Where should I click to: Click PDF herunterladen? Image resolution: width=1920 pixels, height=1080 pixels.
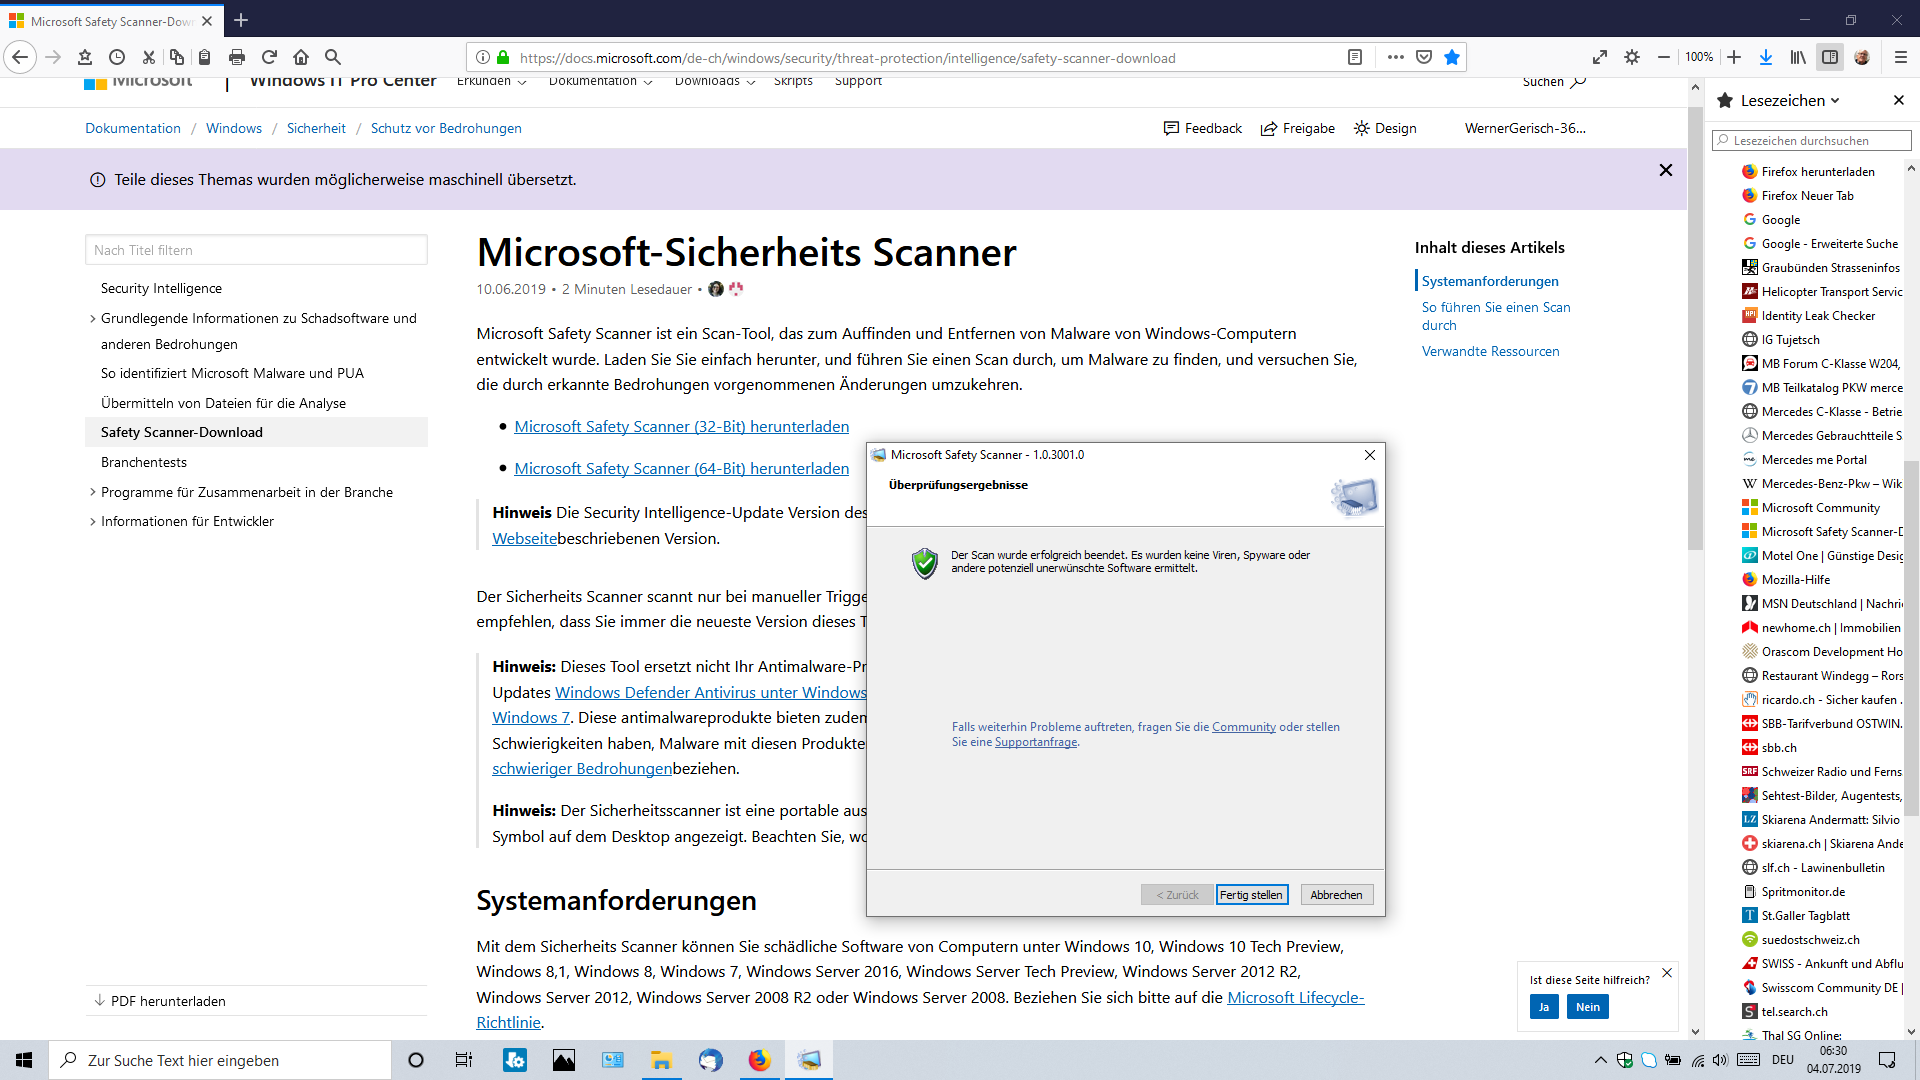(x=160, y=1001)
